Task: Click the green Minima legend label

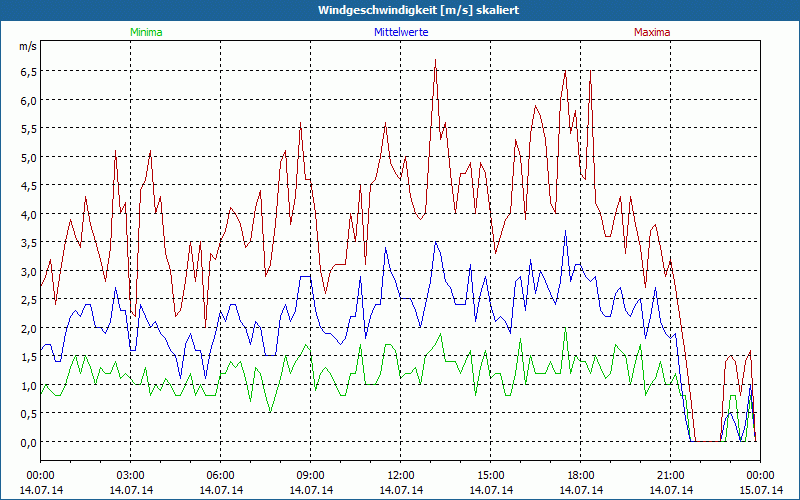Action: pos(146,32)
